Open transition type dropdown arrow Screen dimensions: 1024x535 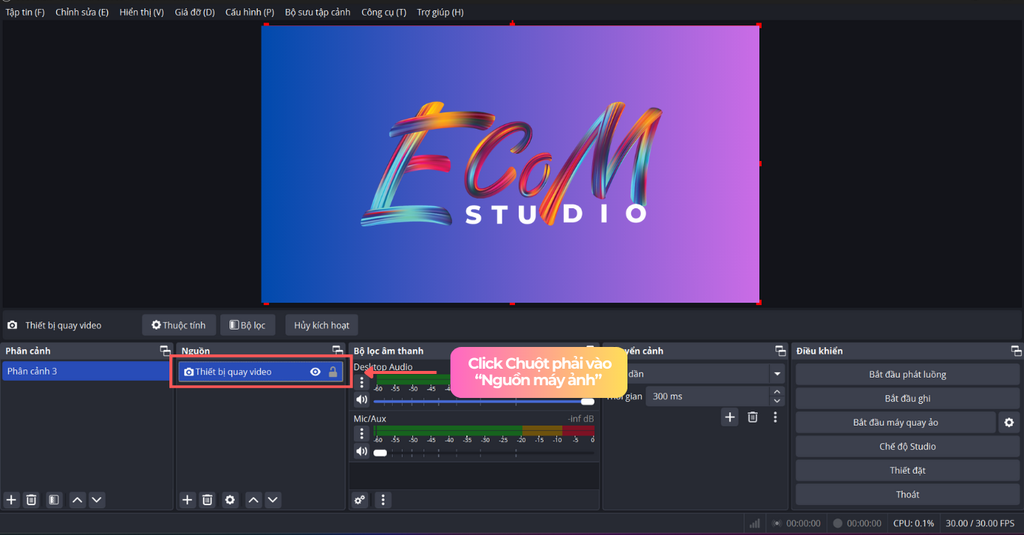click(x=777, y=374)
